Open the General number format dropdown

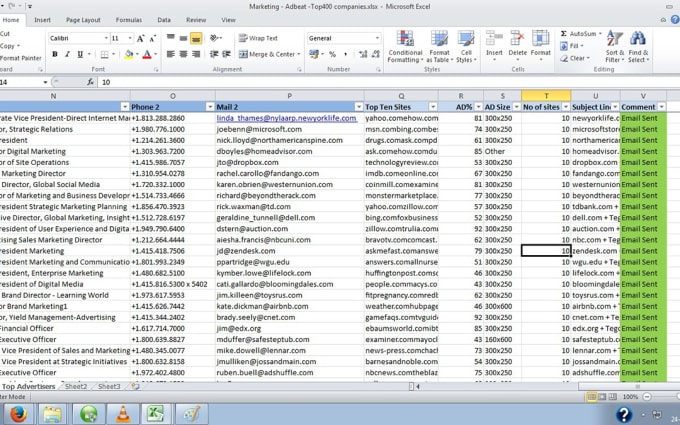pos(377,38)
